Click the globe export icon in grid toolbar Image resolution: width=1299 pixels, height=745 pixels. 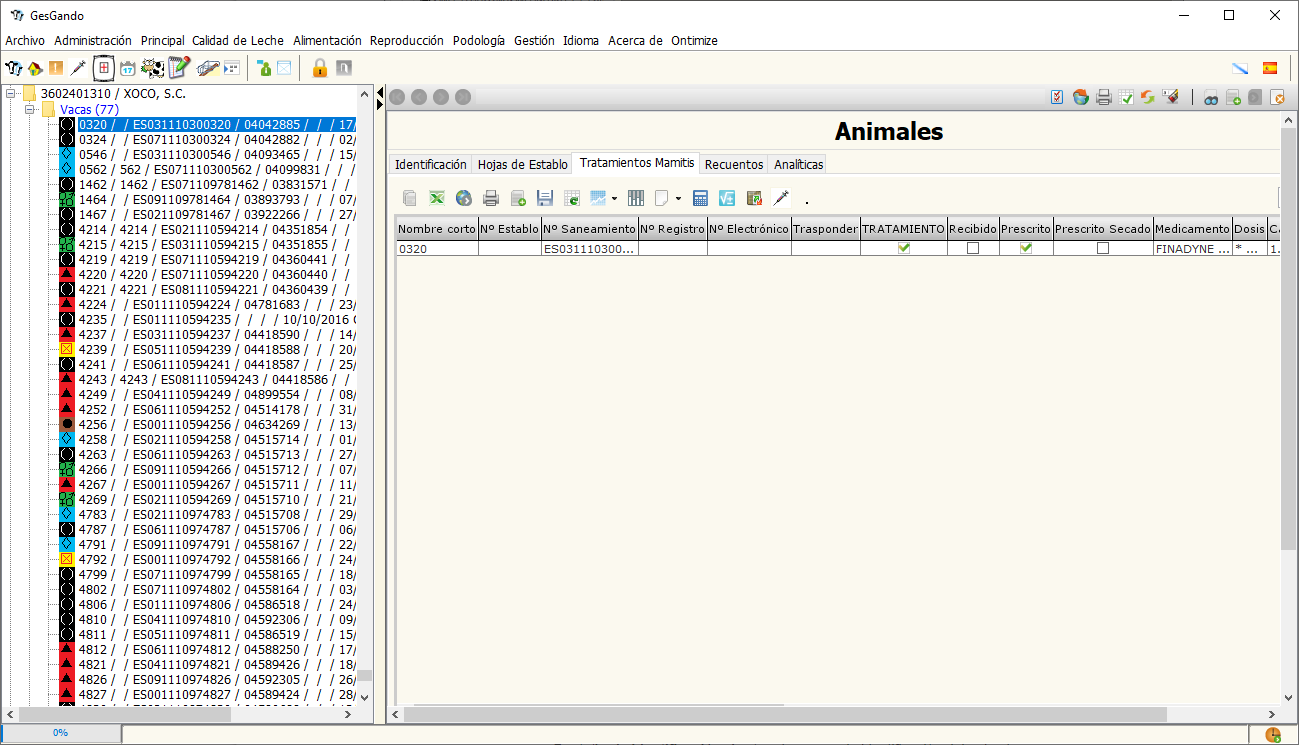463,198
